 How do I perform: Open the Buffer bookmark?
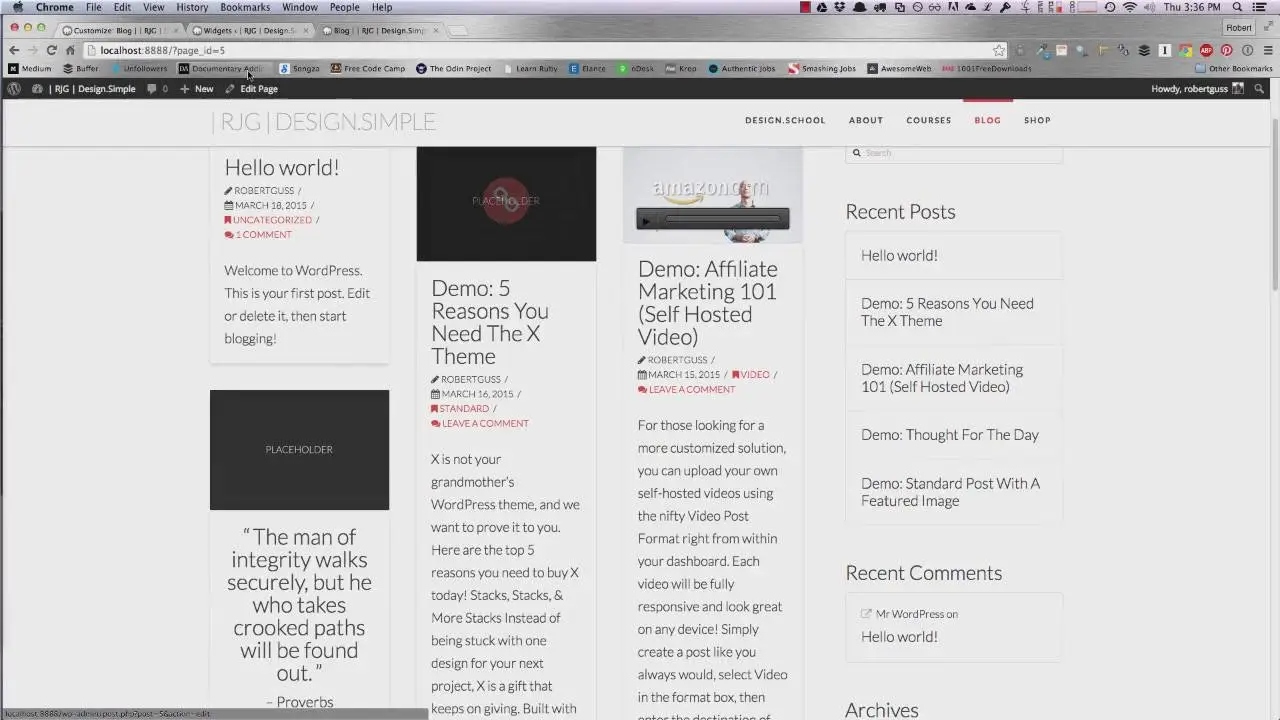pos(81,69)
